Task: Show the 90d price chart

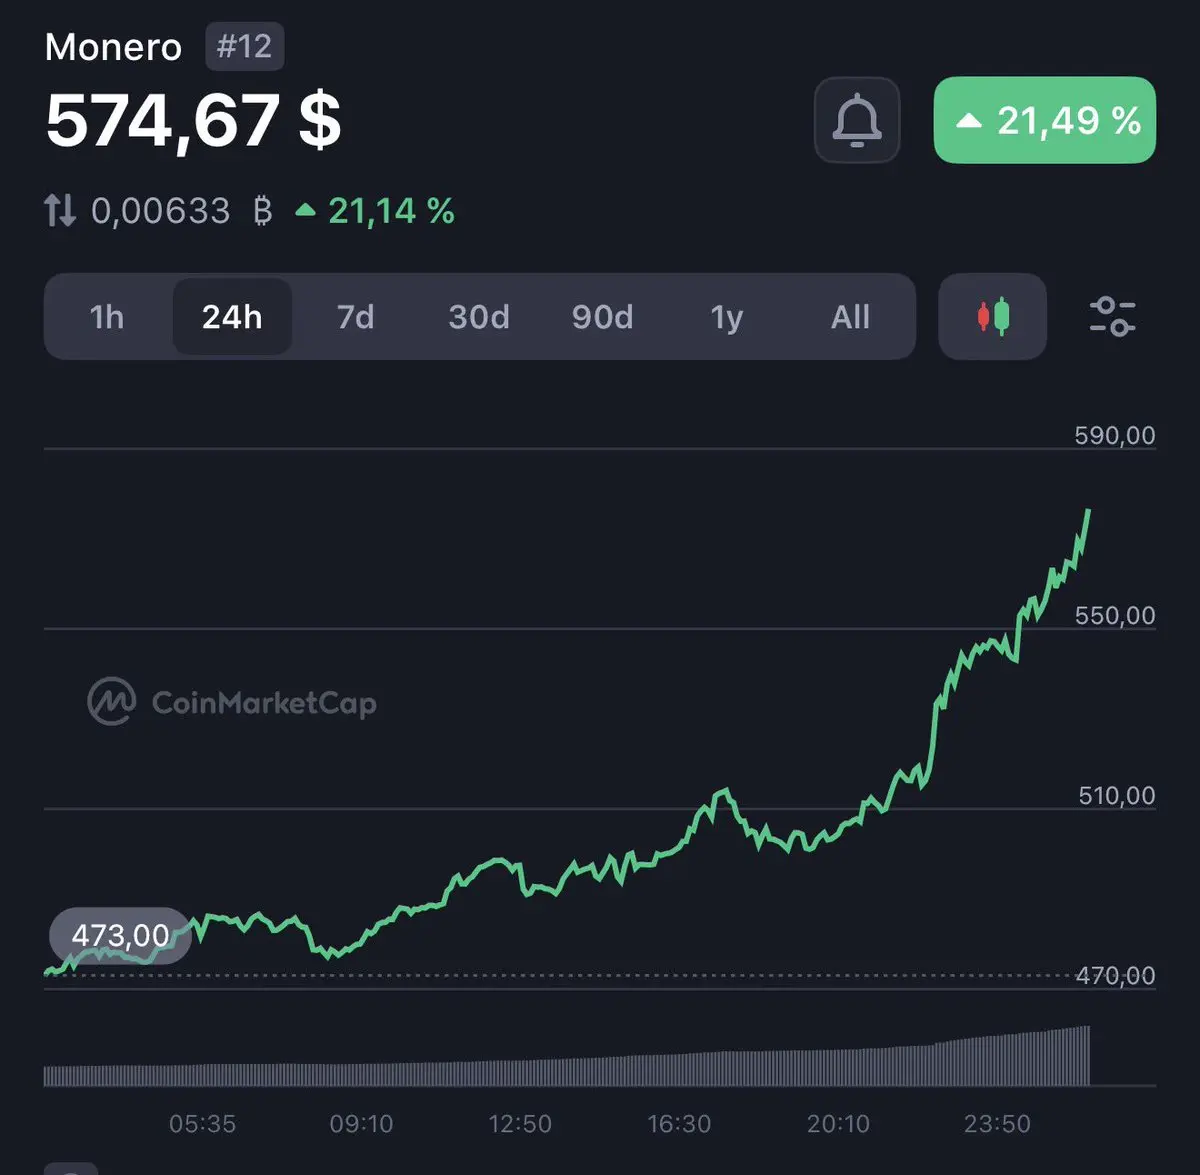Action: point(602,317)
